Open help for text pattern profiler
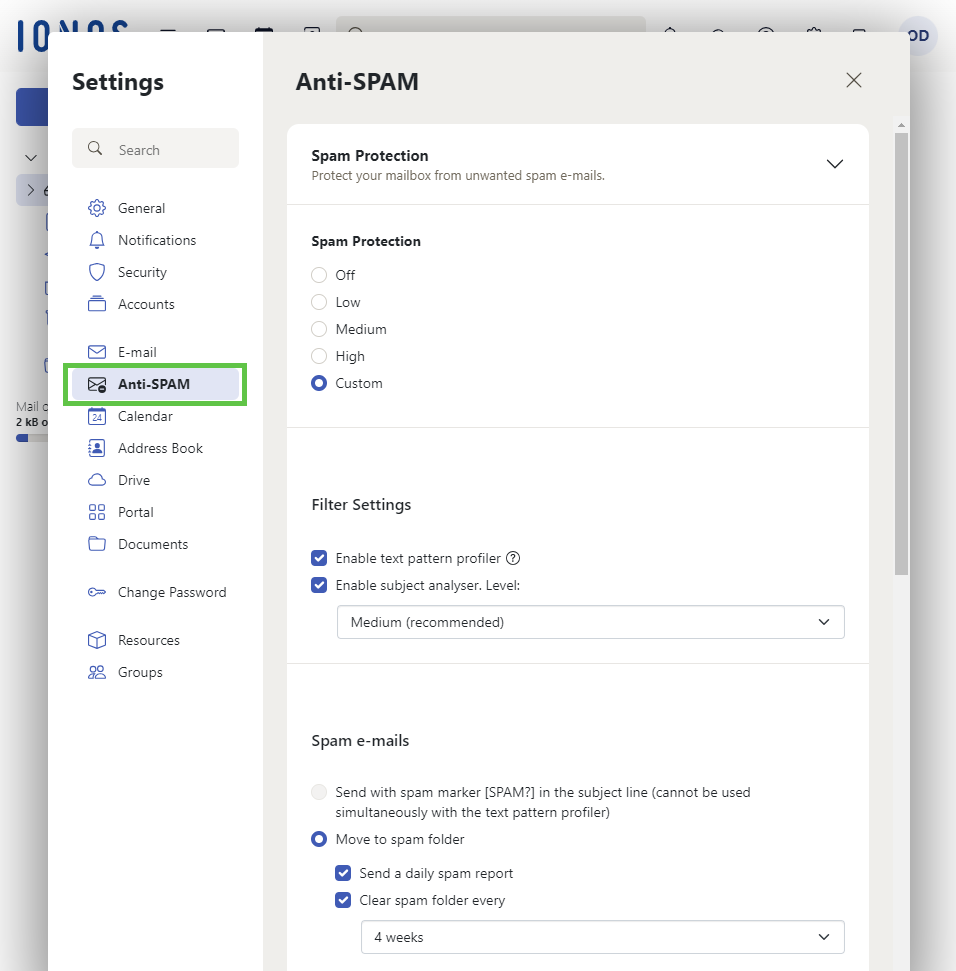The width and height of the screenshot is (956, 971). (513, 558)
